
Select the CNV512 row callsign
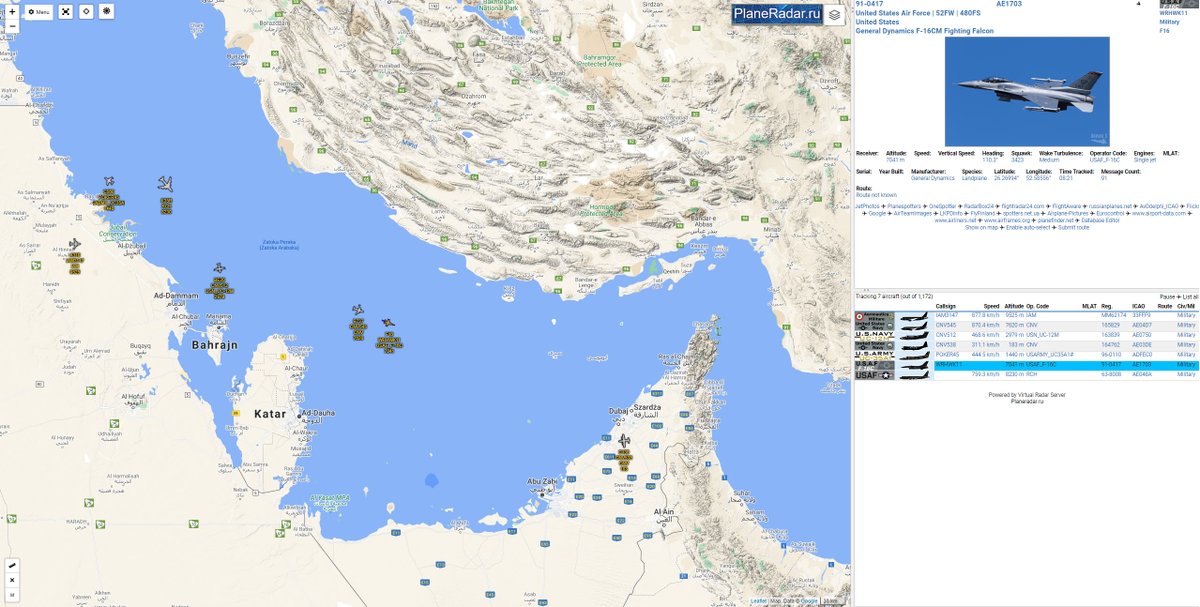(946, 335)
